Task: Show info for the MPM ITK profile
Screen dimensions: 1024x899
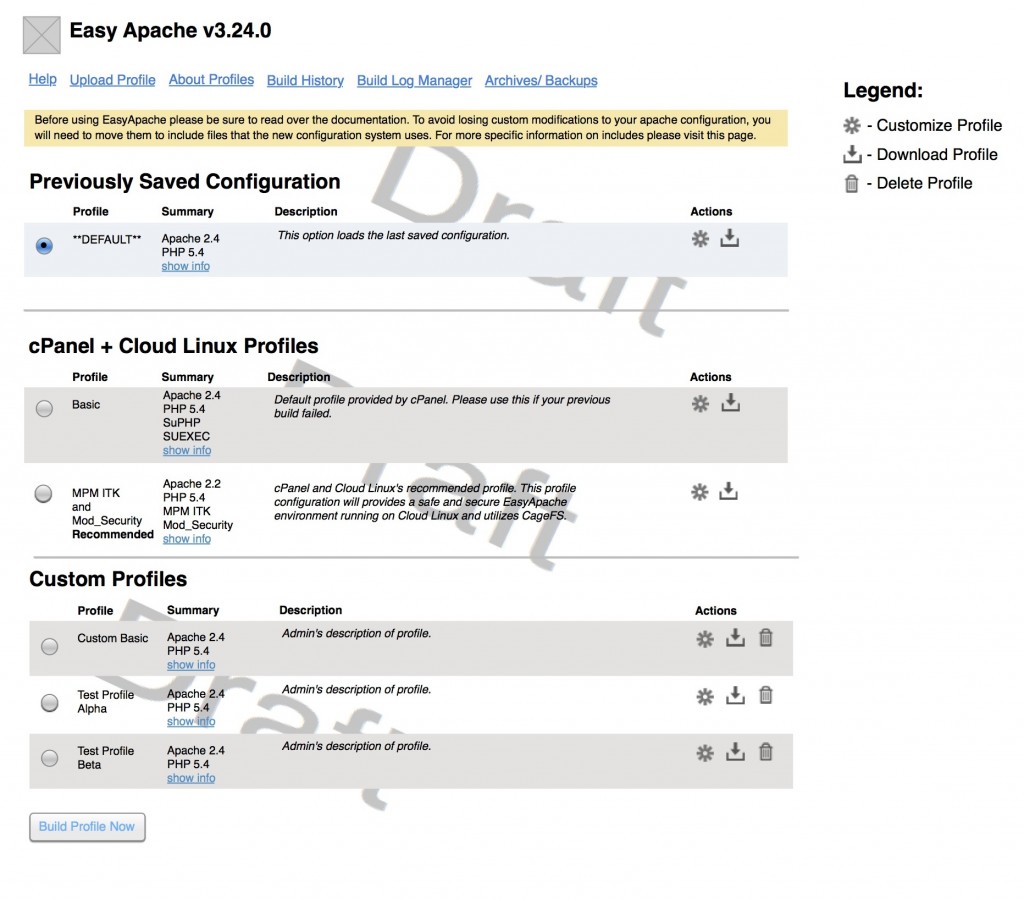Action: pyautogui.click(x=186, y=538)
